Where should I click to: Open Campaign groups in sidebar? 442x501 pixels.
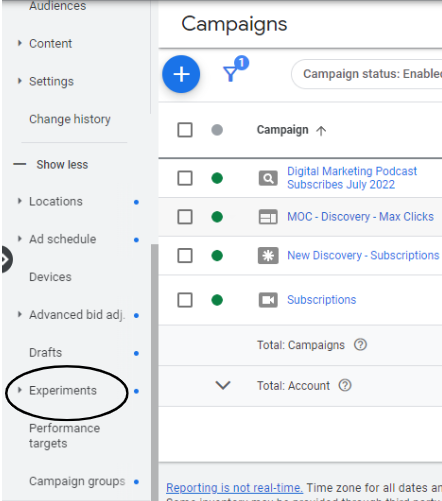point(77,481)
